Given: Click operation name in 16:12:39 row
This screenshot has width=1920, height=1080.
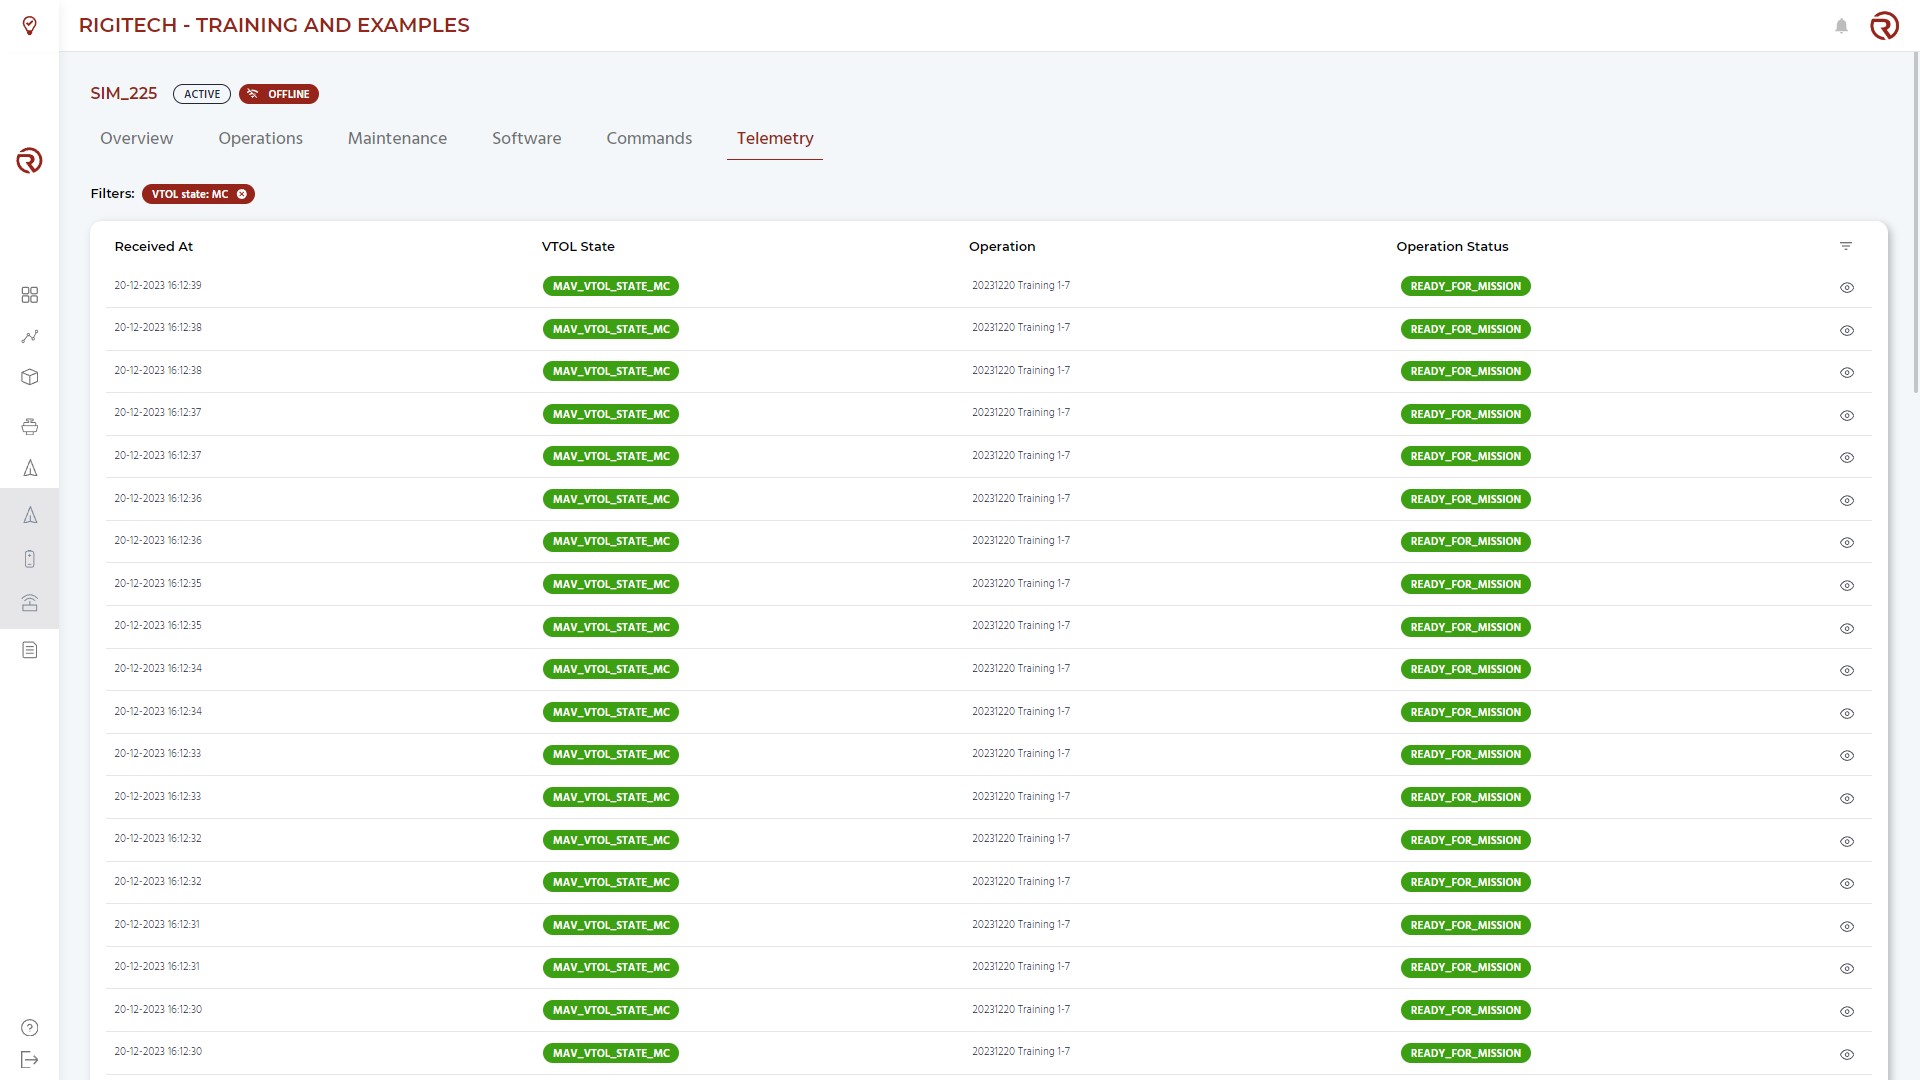Looking at the screenshot, I should pyautogui.click(x=1021, y=285).
